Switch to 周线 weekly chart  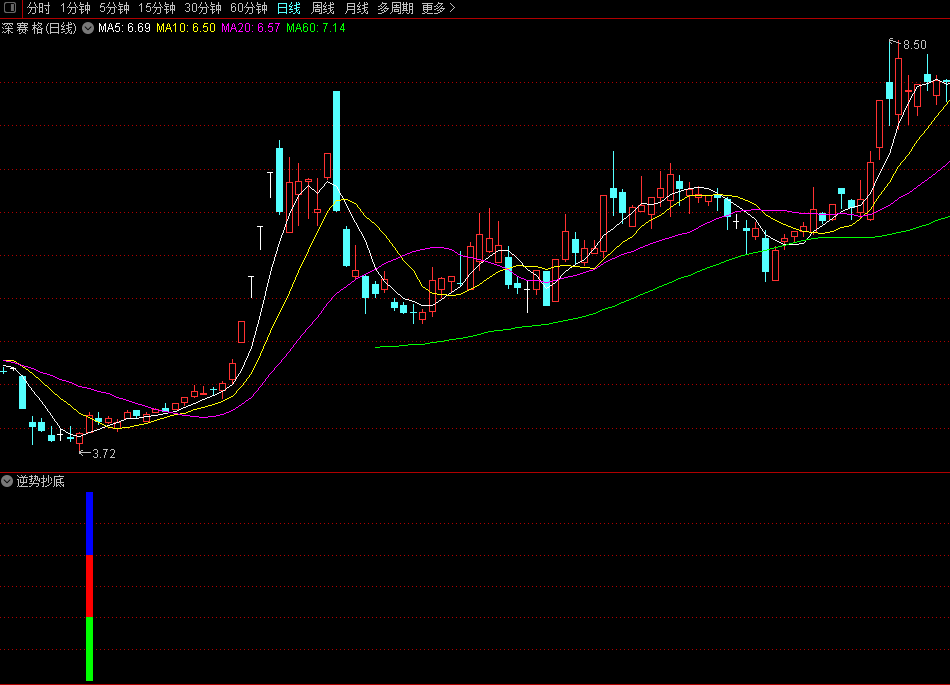322,8
